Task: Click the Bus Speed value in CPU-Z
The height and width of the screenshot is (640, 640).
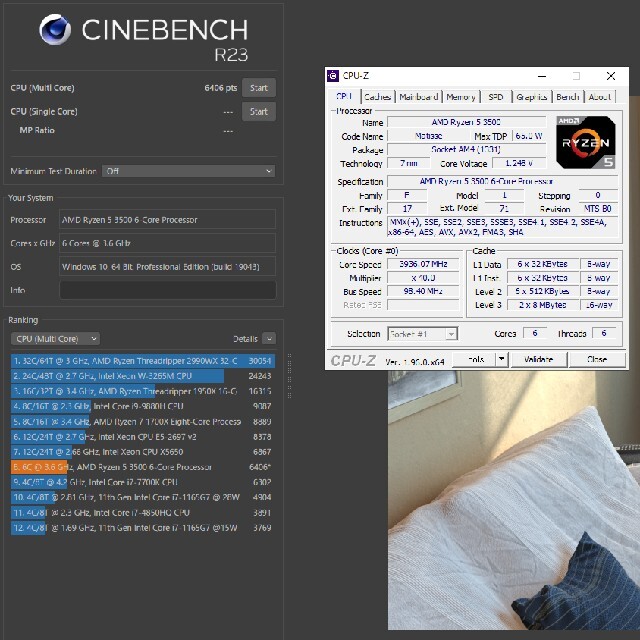Action: coord(423,291)
